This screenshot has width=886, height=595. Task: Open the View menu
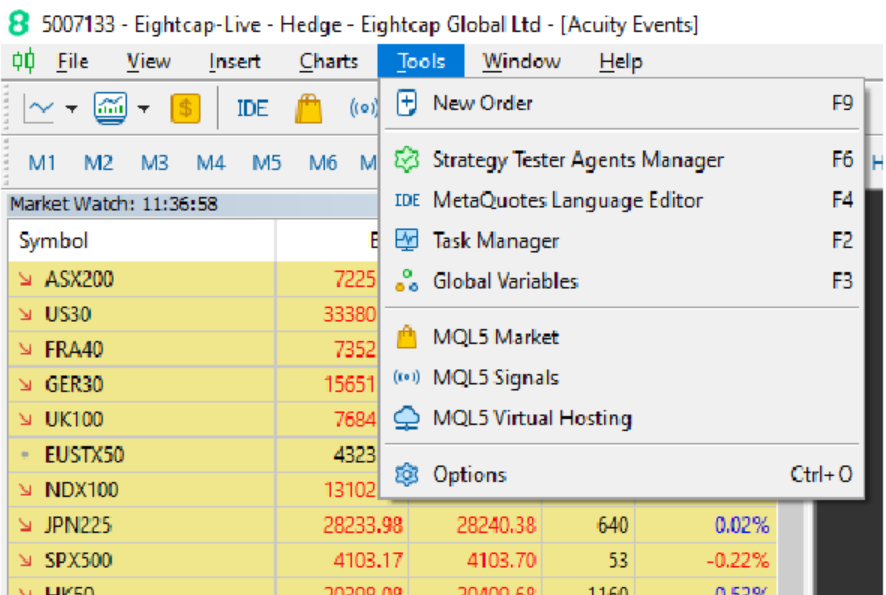[x=149, y=61]
